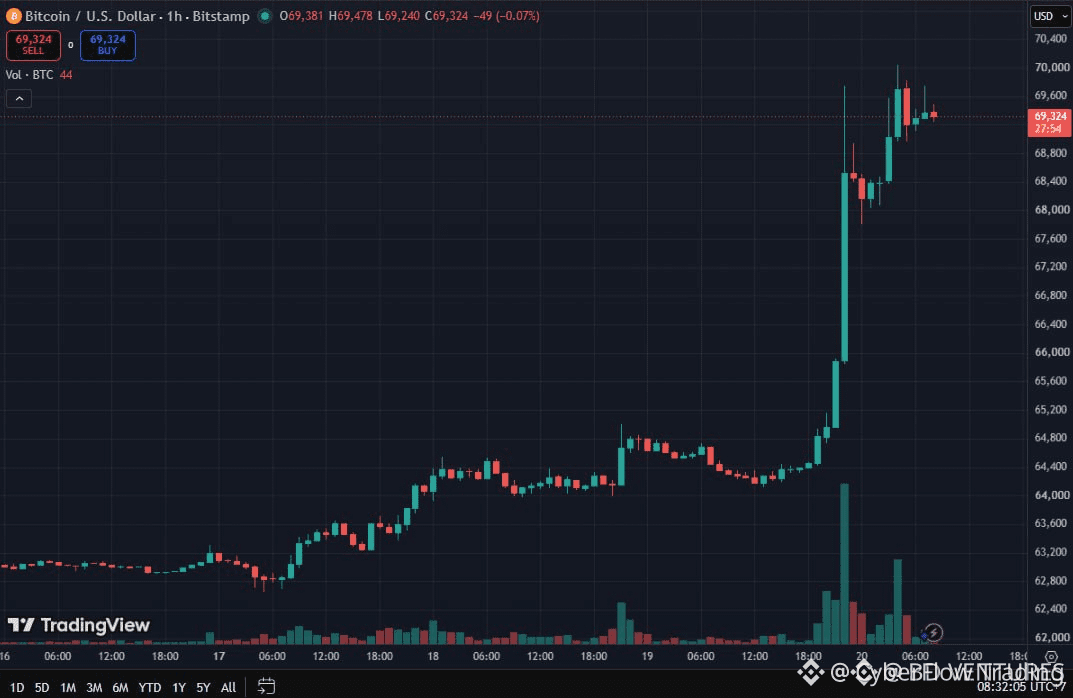Click the 62,800 price axis label
The width and height of the screenshot is (1073, 698).
pos(1050,580)
